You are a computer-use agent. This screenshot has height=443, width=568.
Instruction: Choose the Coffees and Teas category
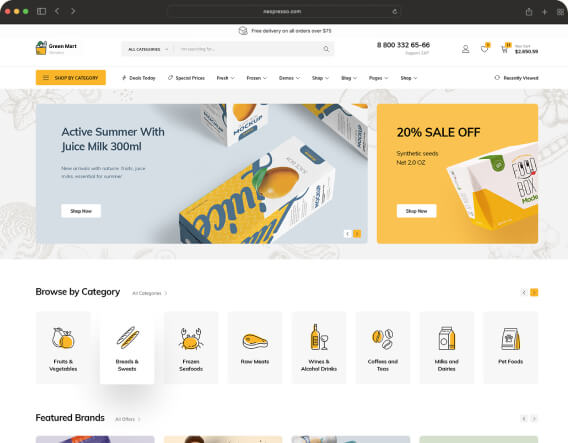(383, 347)
